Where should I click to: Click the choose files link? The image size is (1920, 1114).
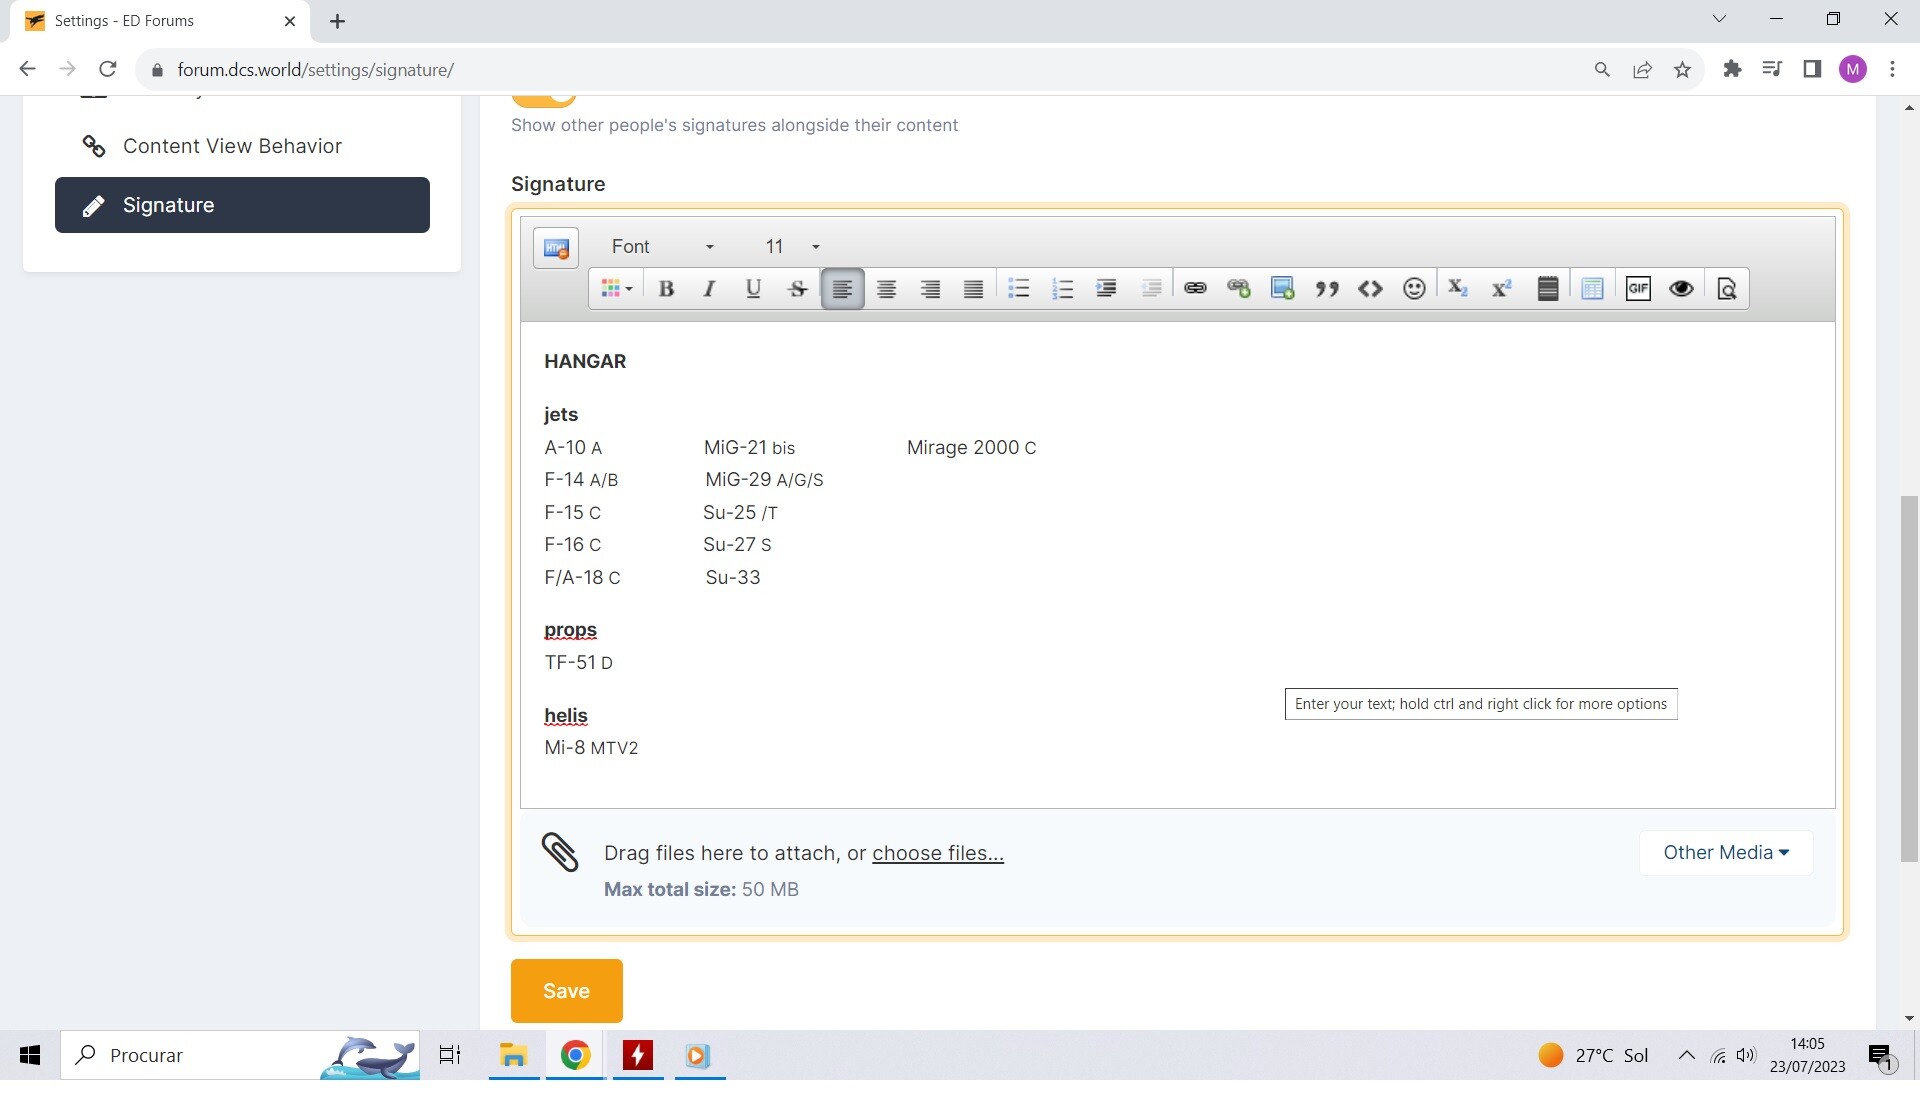[x=938, y=853]
